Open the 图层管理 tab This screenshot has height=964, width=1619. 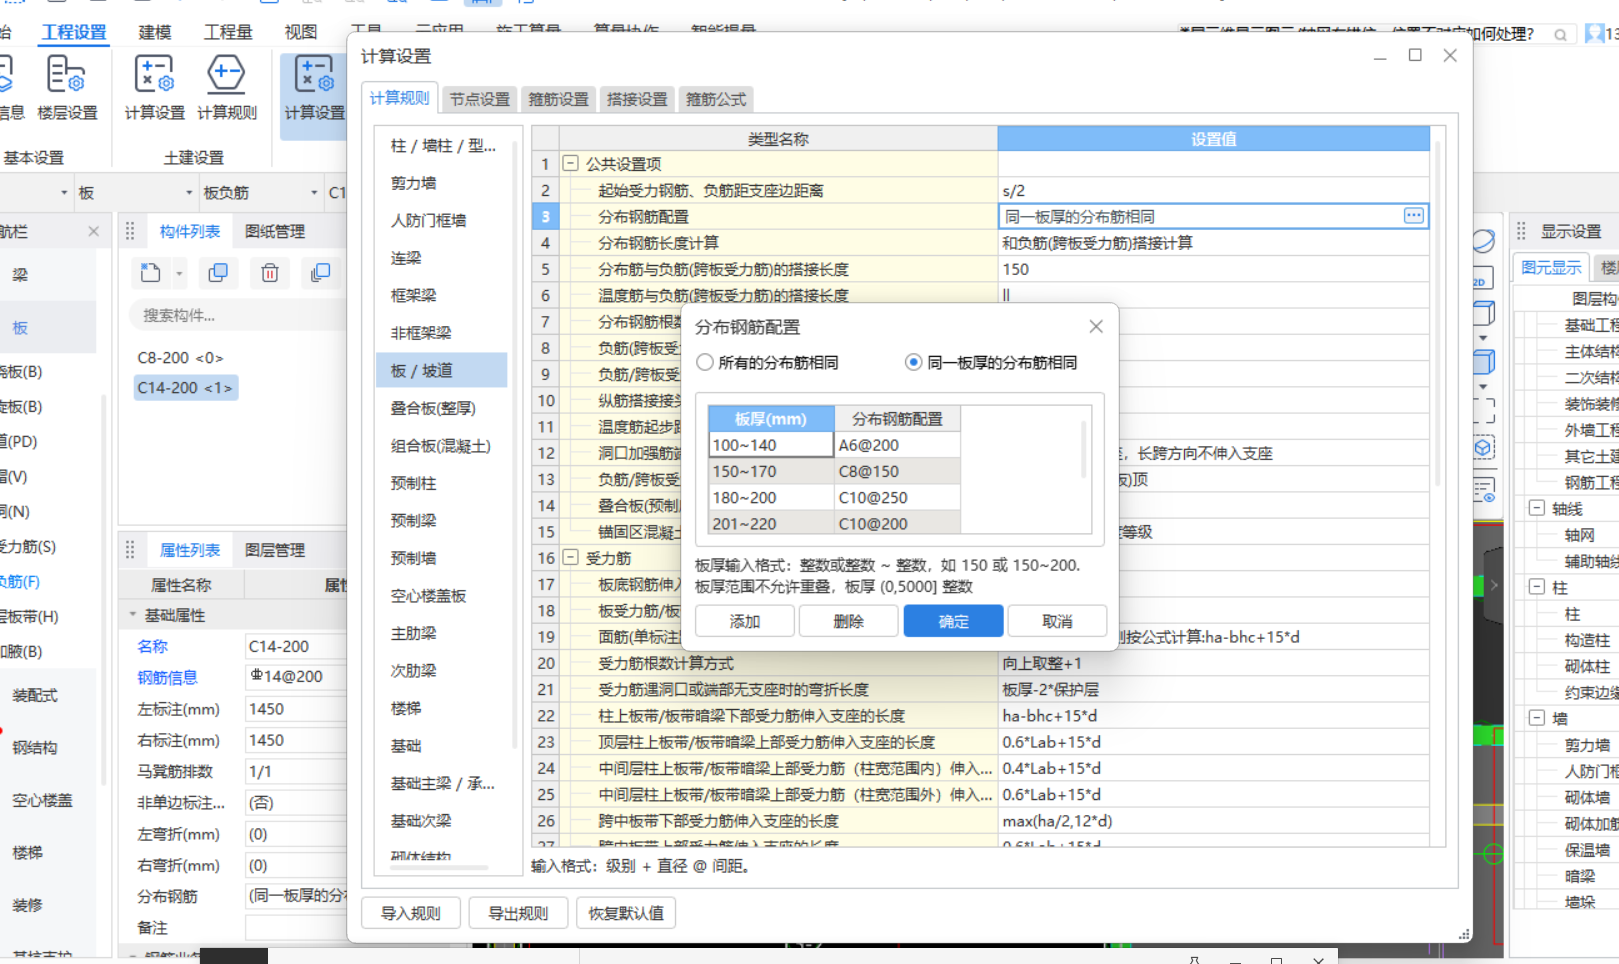(x=275, y=550)
